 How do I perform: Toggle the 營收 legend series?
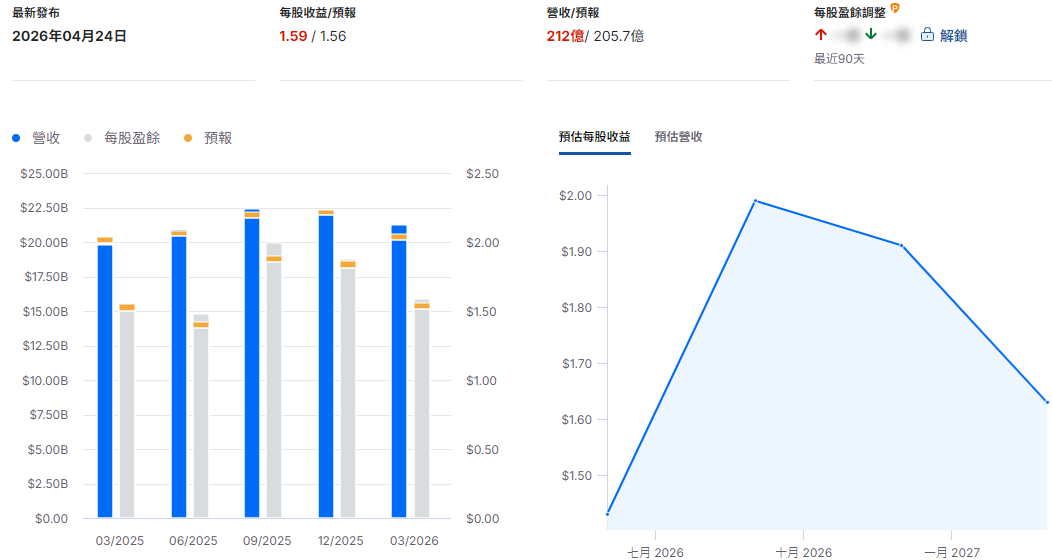[36, 138]
